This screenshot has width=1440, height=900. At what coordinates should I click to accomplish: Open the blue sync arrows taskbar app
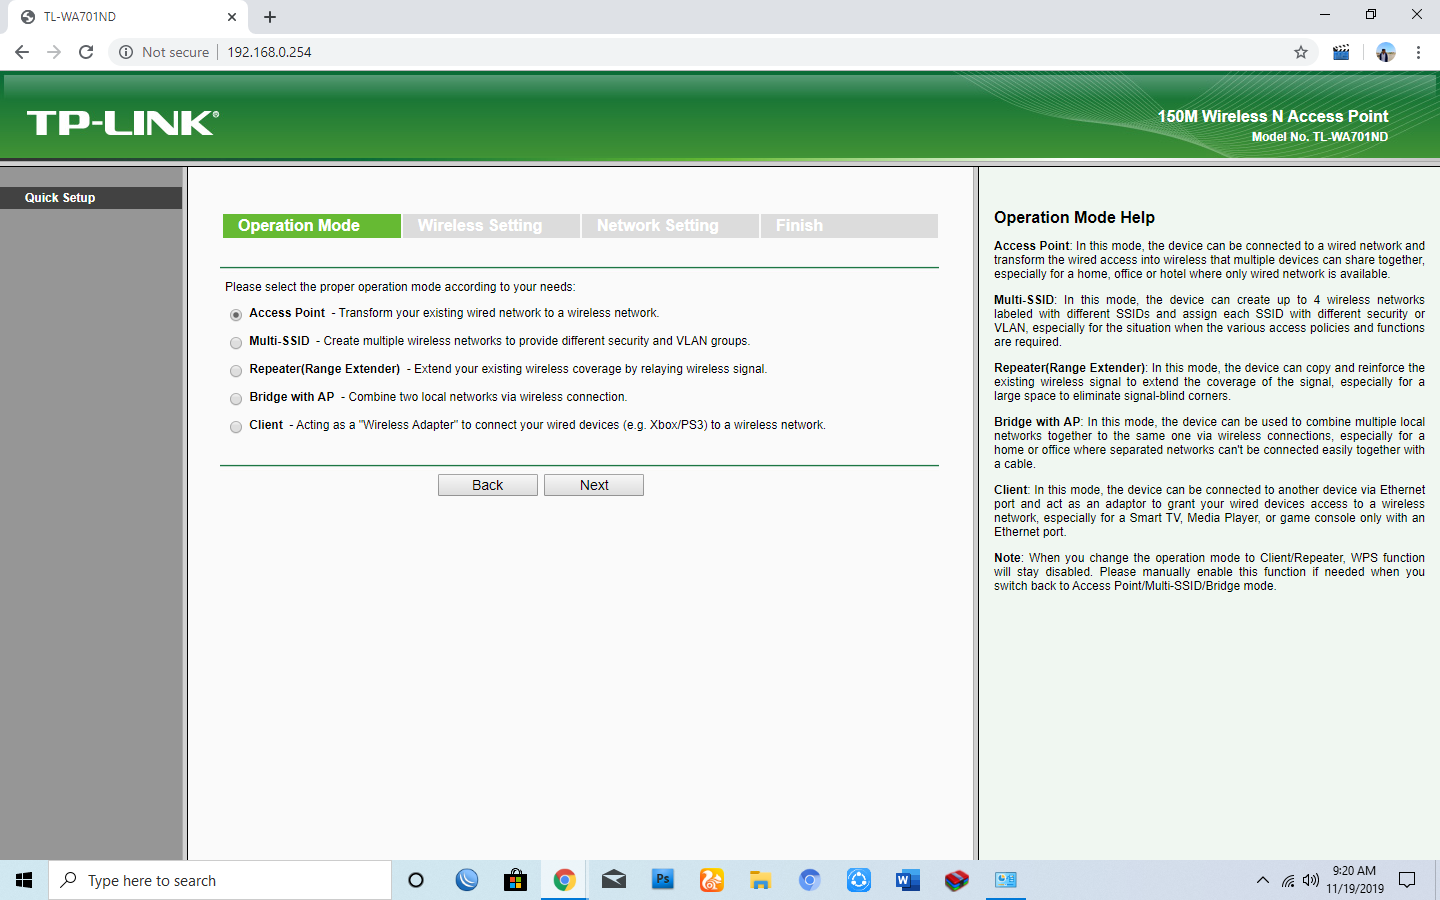[x=858, y=880]
